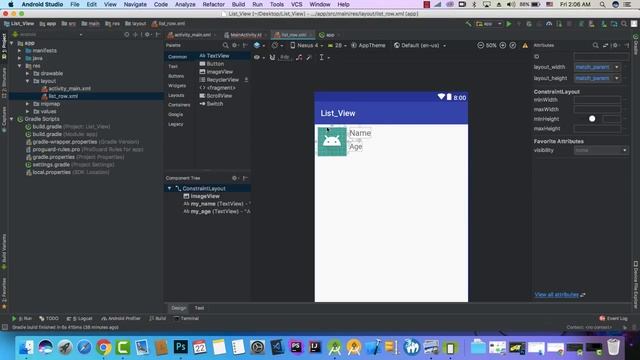The image size is (640, 360).
Task: Open the Default (en-us) locale dropdown
Action: (420, 45)
